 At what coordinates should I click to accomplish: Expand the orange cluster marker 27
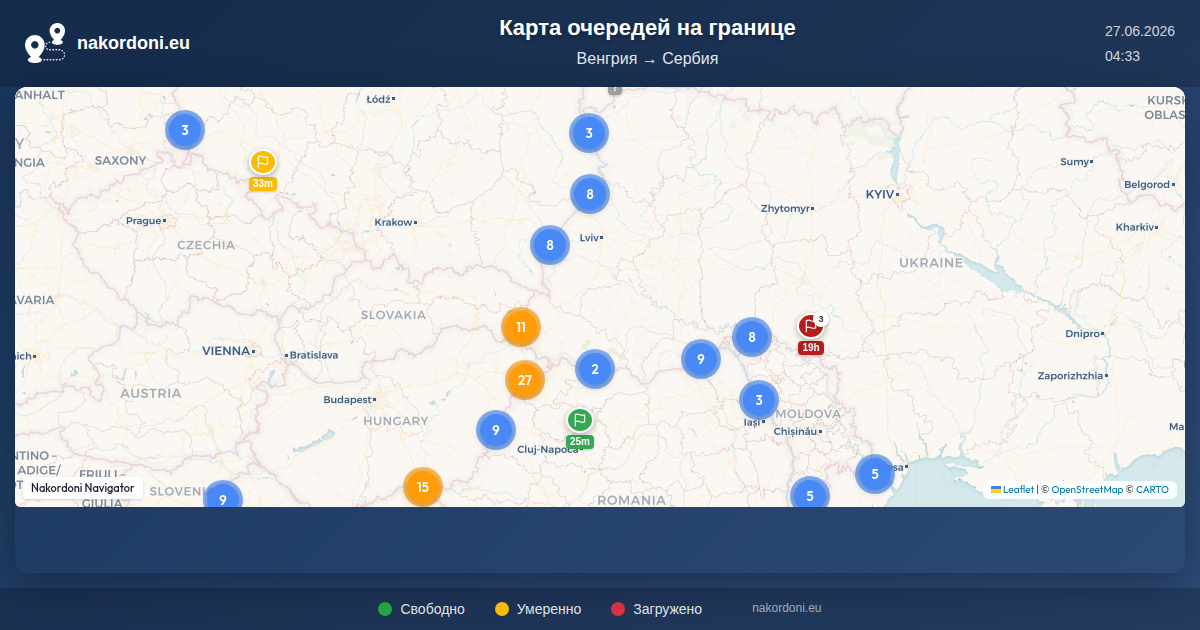point(525,380)
